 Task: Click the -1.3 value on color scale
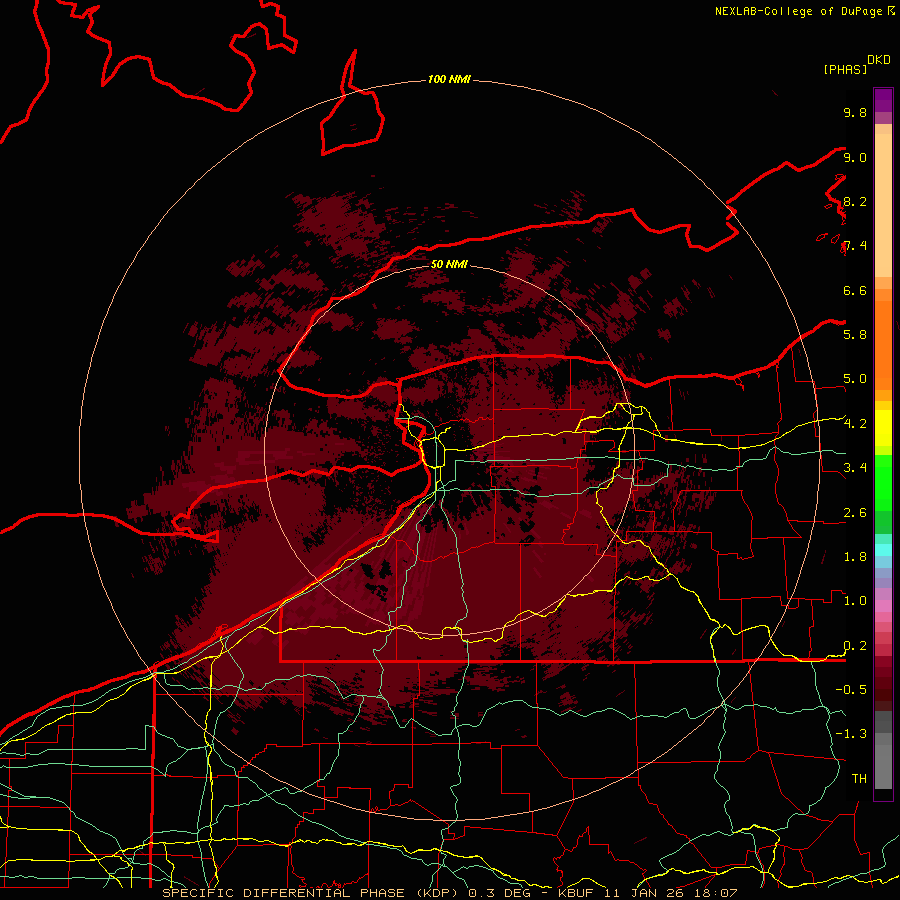pyautogui.click(x=851, y=734)
